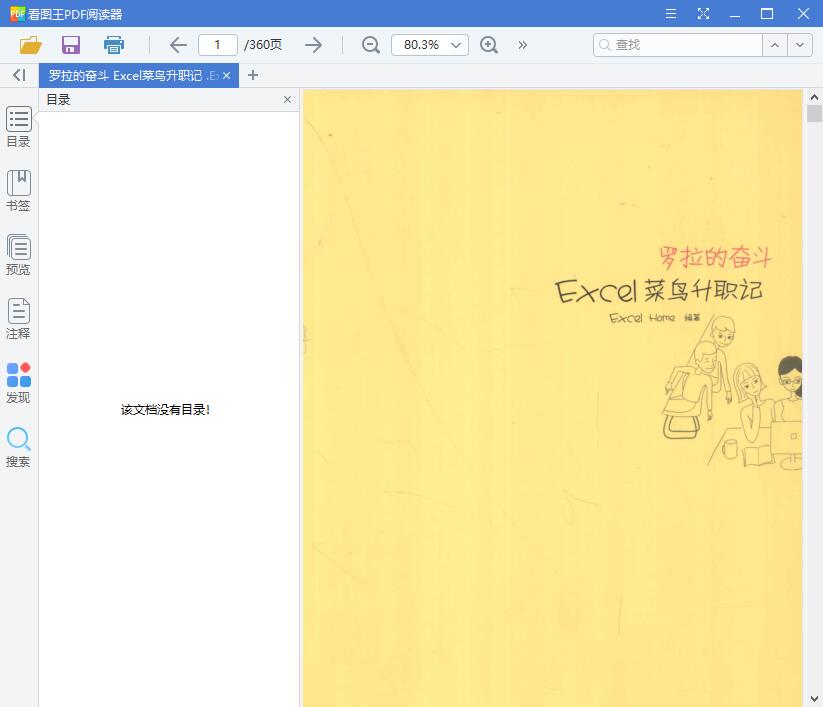Click the page number input field
This screenshot has height=707, width=823.
(x=218, y=45)
